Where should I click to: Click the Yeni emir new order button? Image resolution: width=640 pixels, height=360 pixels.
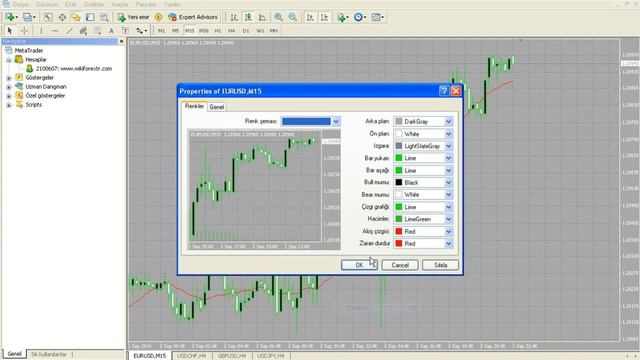(x=133, y=17)
